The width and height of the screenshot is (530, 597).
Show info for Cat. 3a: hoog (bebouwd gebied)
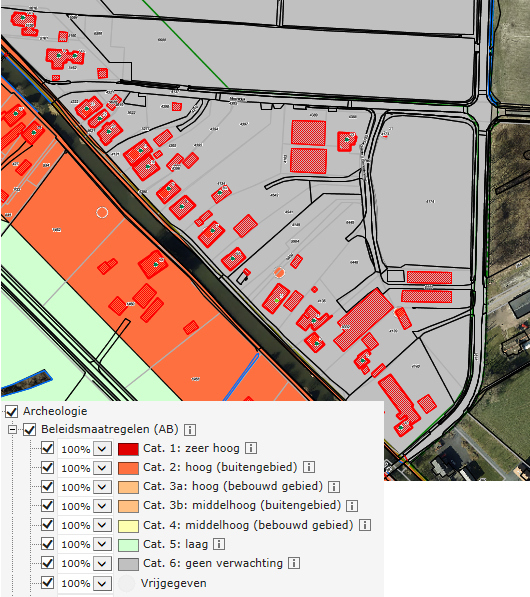click(334, 487)
